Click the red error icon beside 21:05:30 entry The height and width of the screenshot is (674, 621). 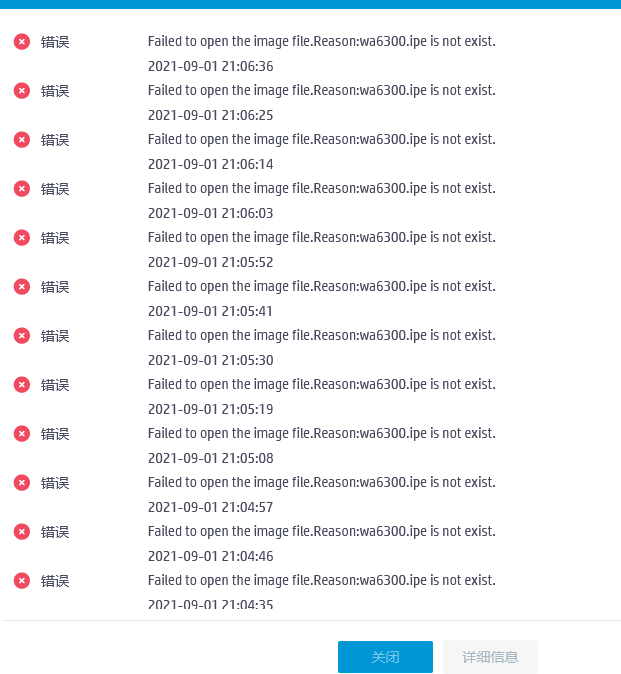pyautogui.click(x=22, y=336)
